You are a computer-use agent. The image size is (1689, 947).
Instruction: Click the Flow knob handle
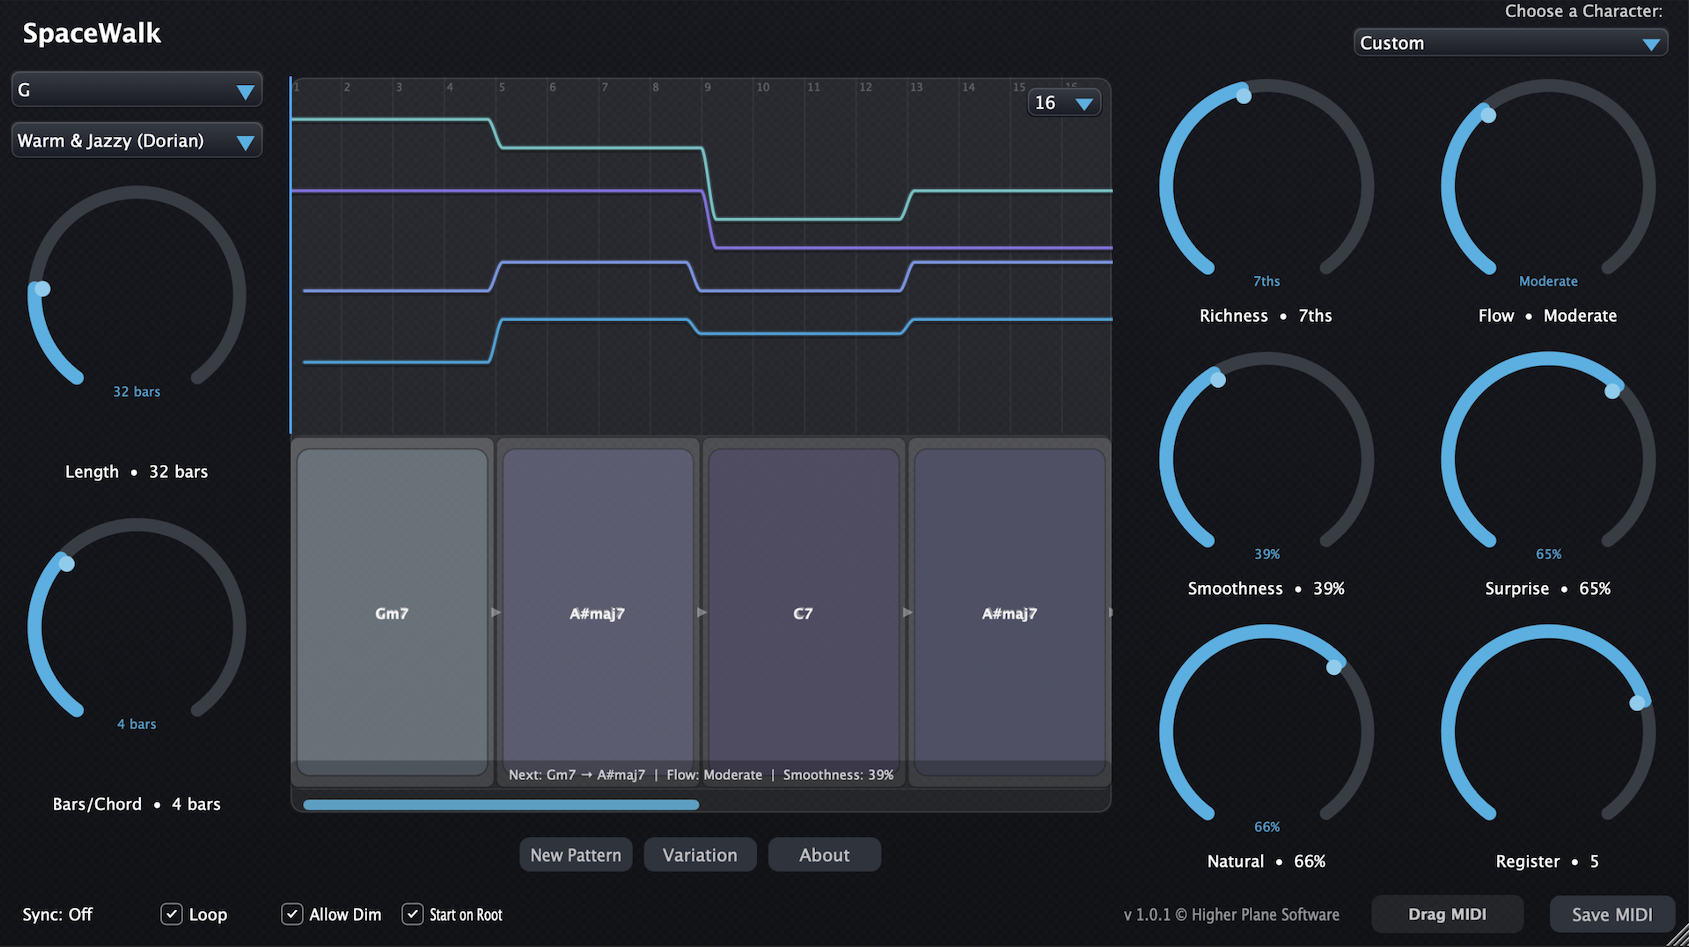pos(1488,115)
